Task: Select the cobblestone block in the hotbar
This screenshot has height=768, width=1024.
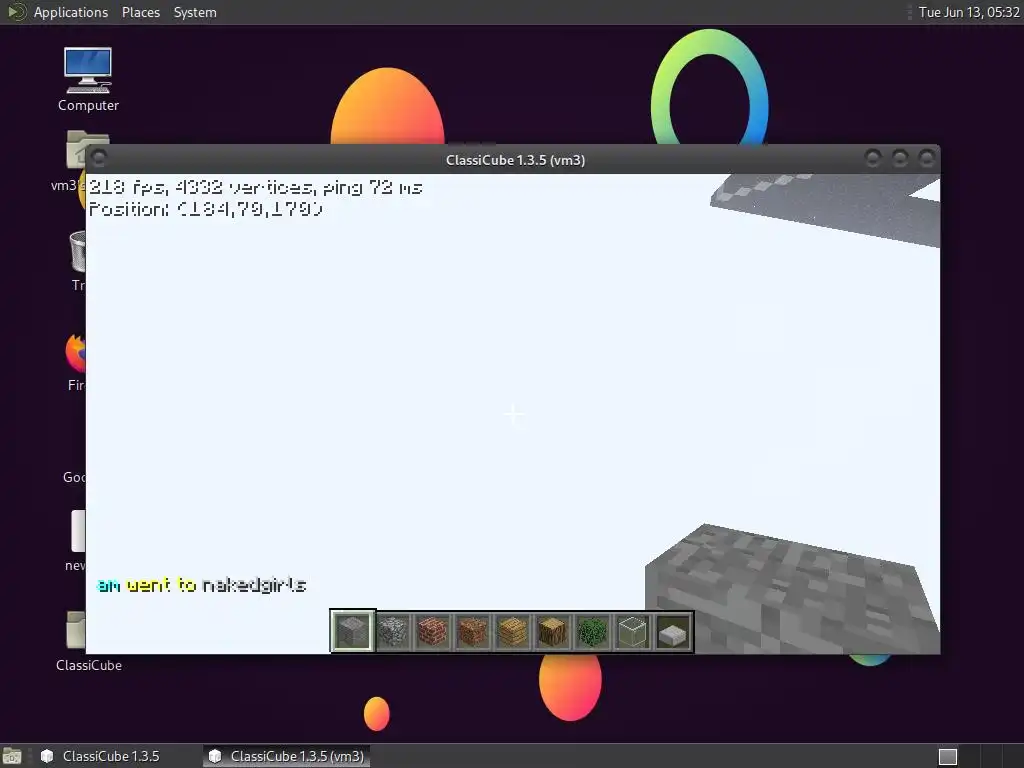Action: (x=392, y=632)
